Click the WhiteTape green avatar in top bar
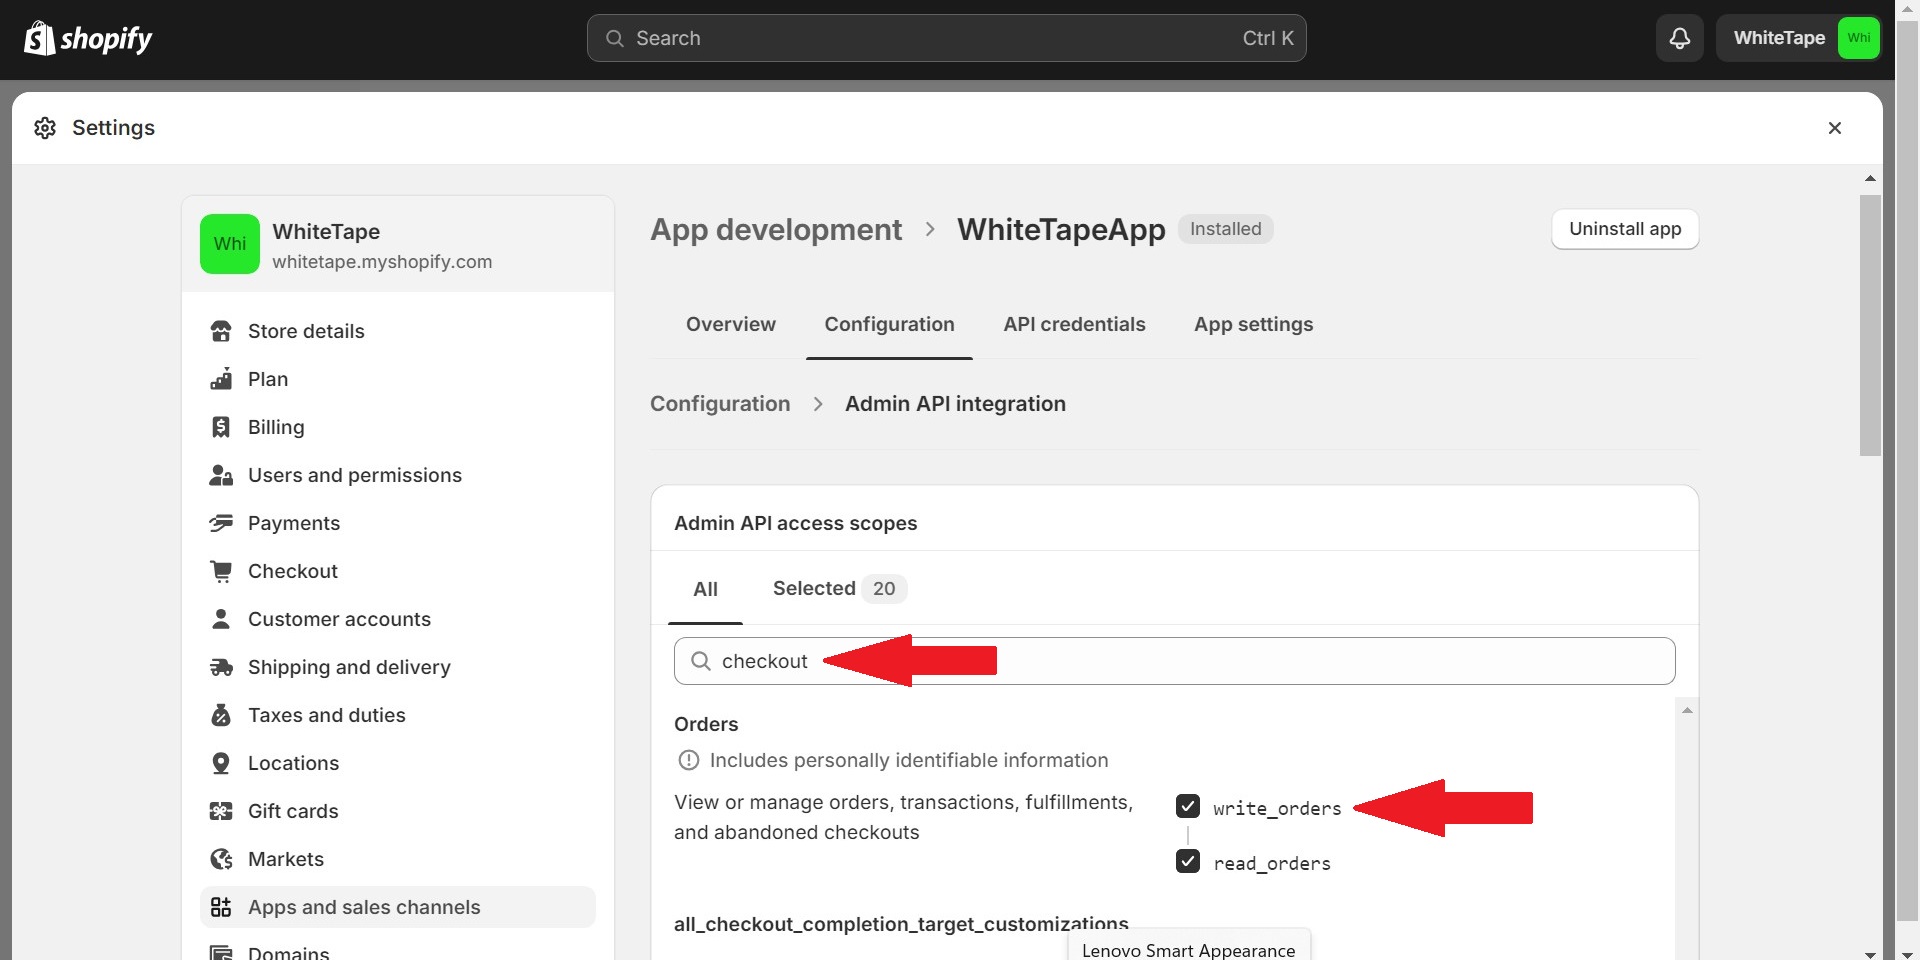This screenshot has width=1920, height=960. [1859, 38]
